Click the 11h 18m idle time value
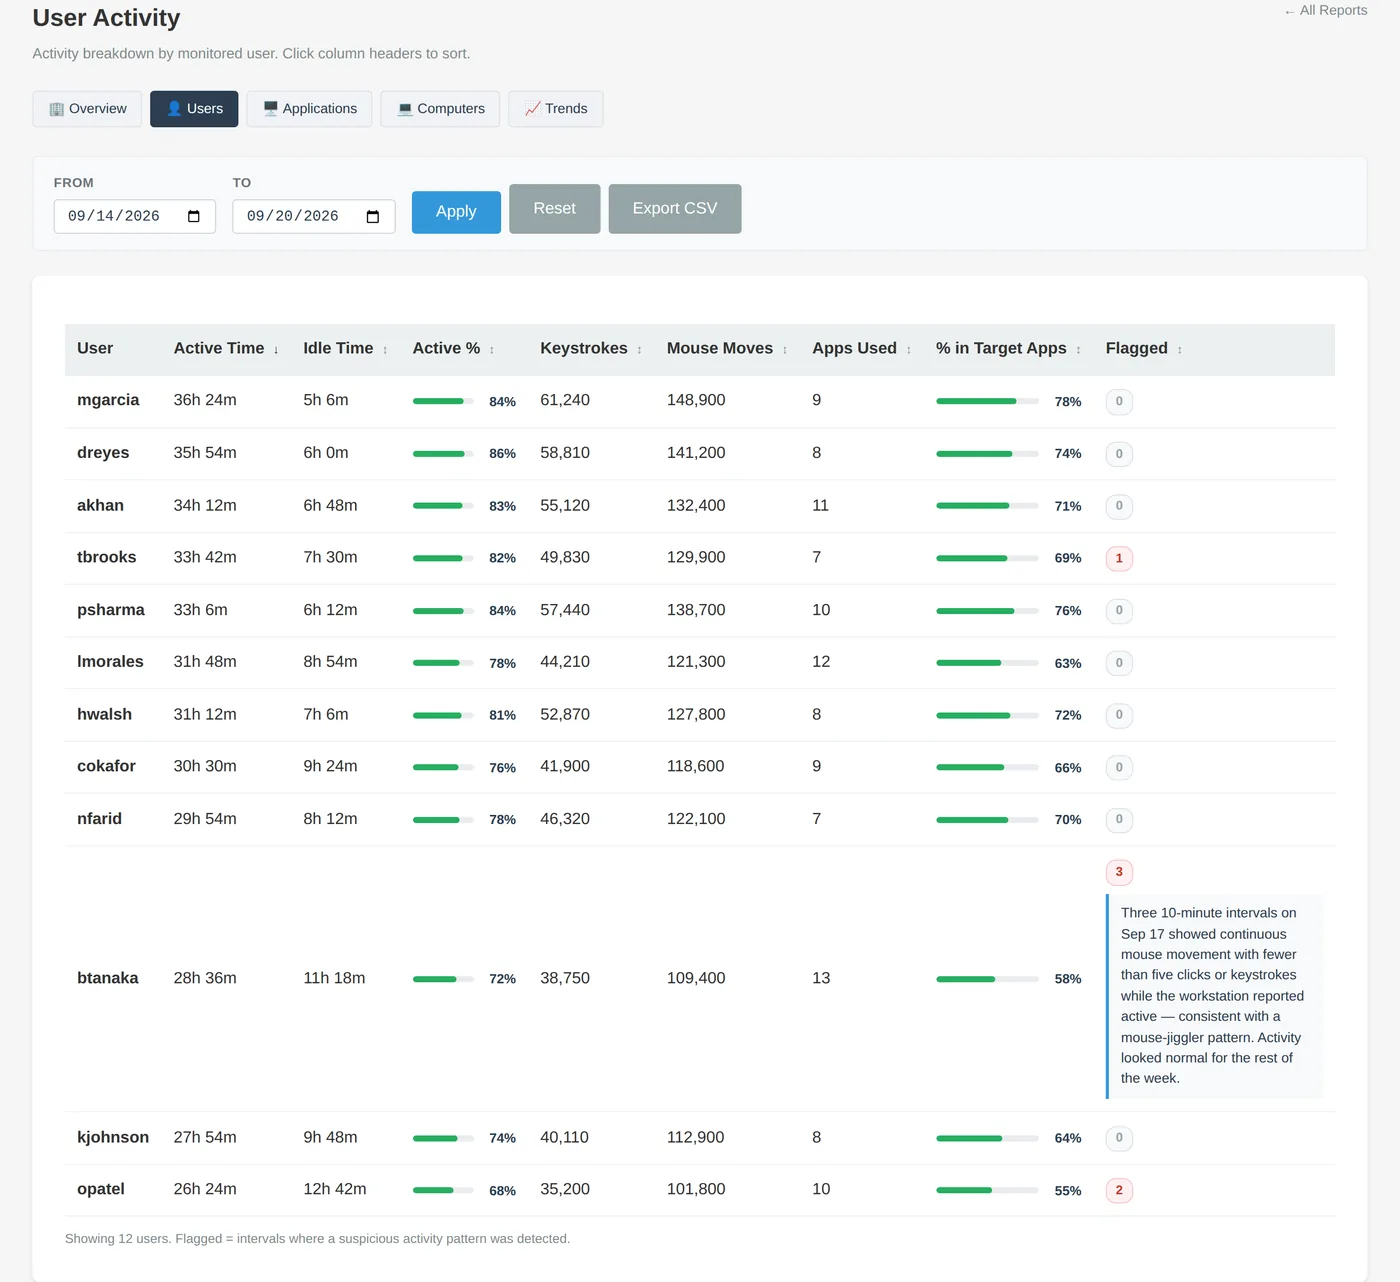Image resolution: width=1400 pixels, height=1282 pixels. coord(334,978)
